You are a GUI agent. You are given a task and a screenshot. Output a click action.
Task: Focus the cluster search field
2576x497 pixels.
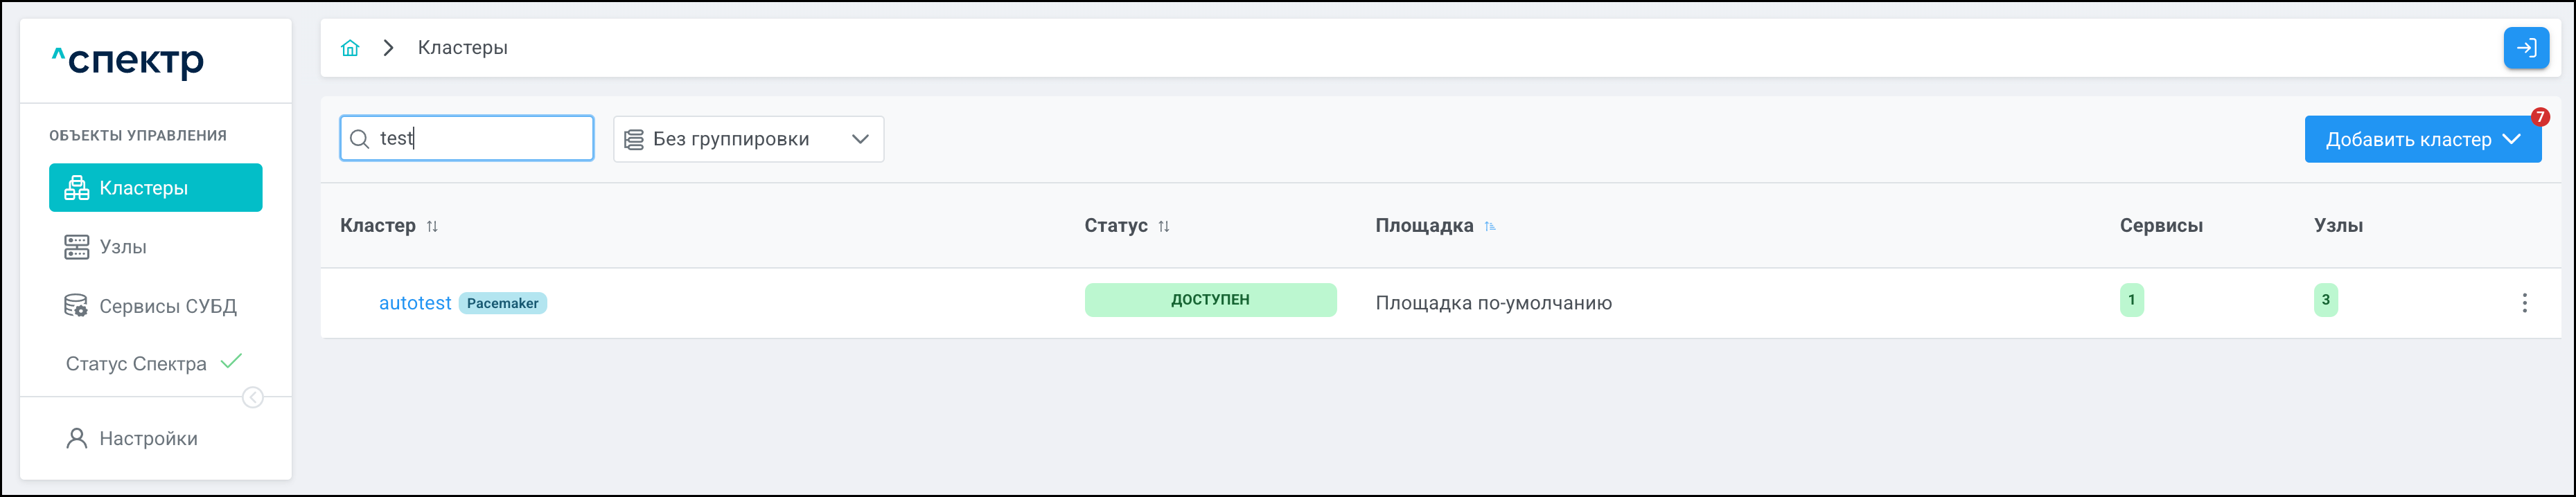click(480, 139)
